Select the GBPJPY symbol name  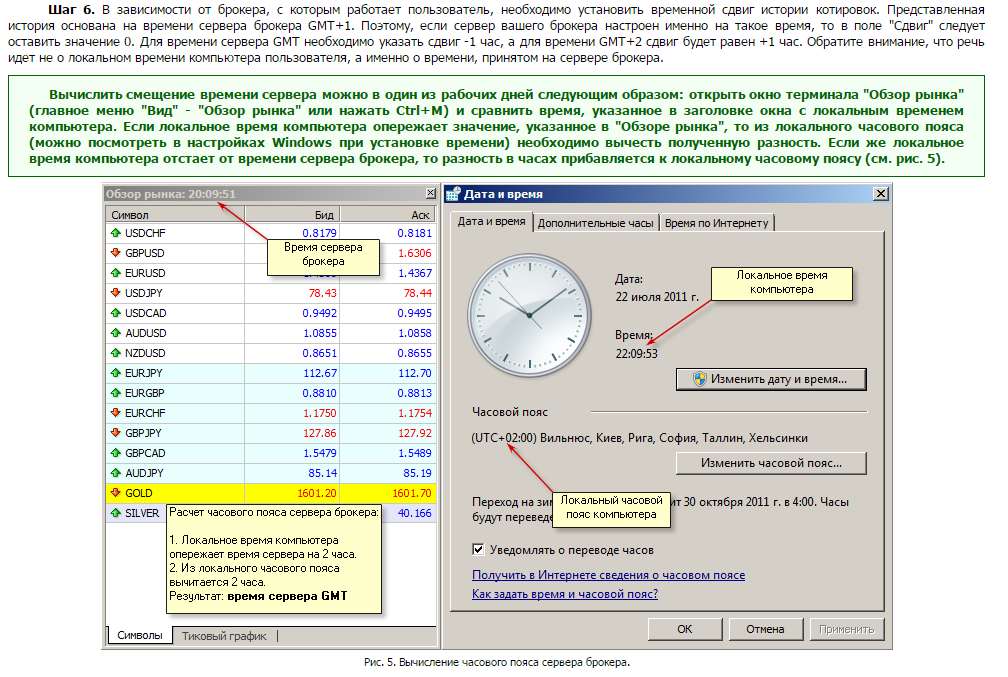[143, 433]
